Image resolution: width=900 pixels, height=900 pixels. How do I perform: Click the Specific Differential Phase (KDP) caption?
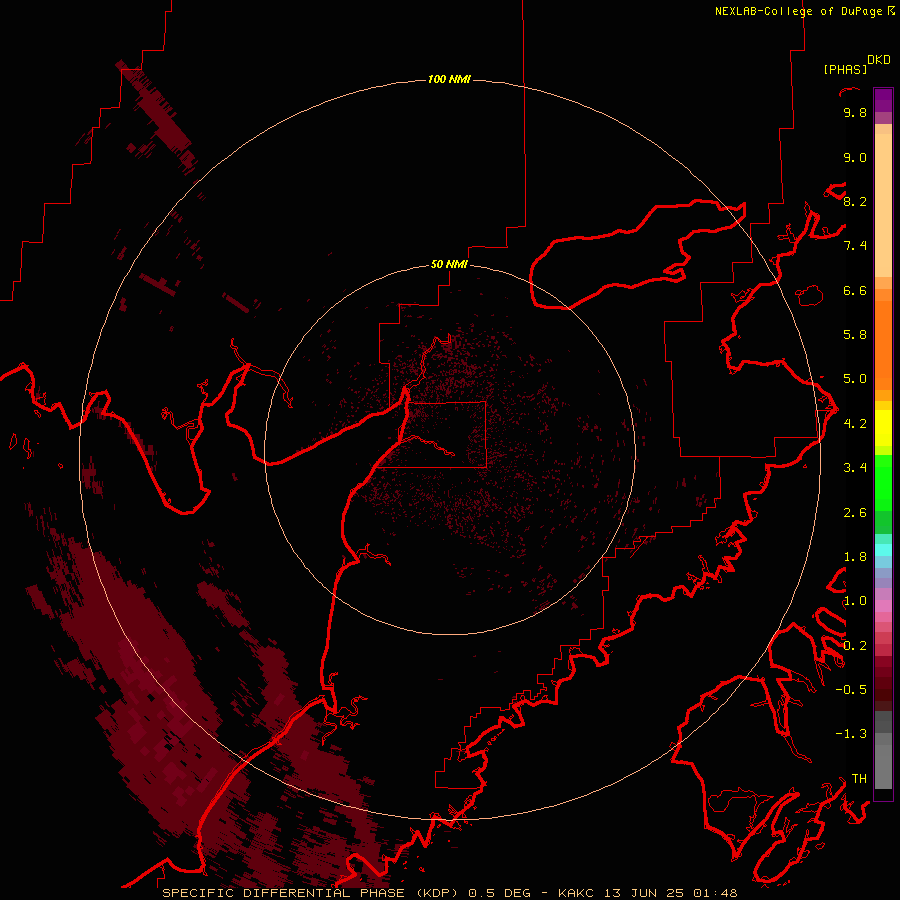(310, 893)
